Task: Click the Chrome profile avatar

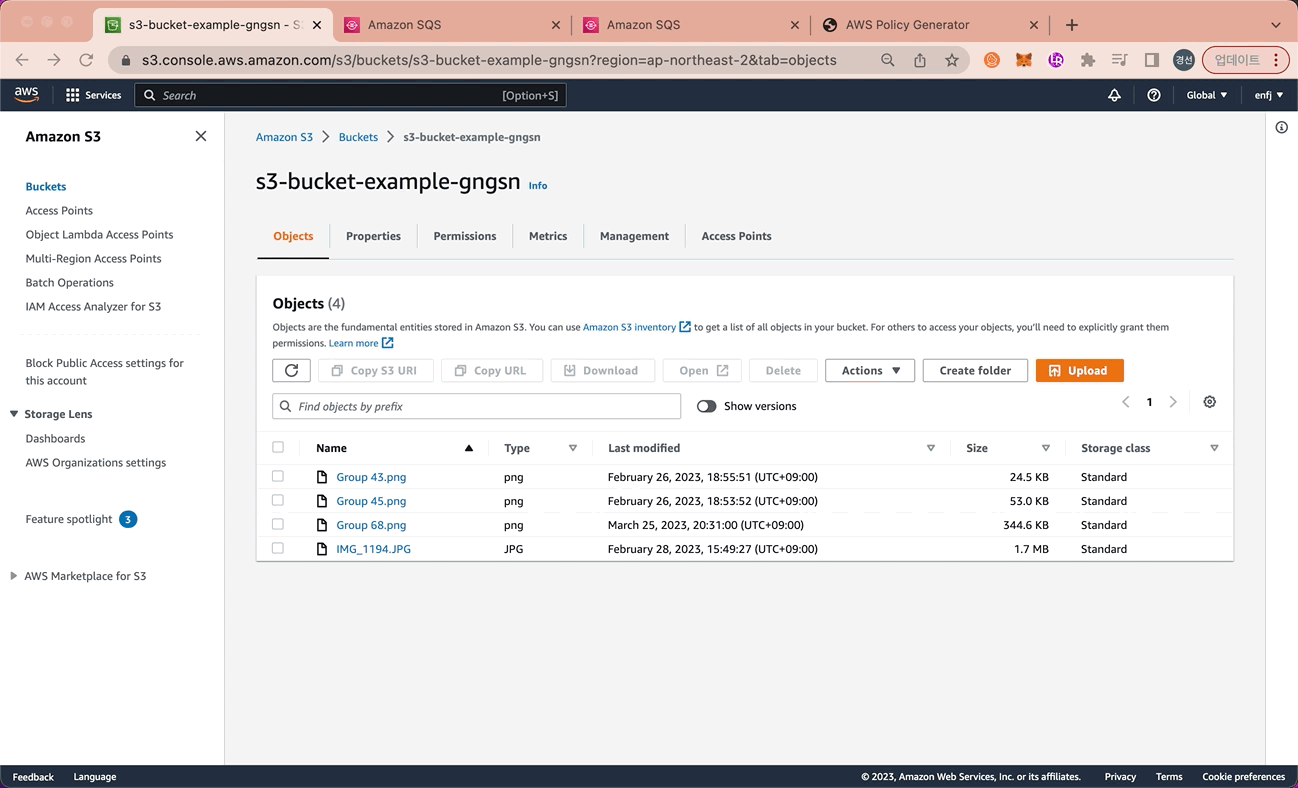Action: (1184, 60)
